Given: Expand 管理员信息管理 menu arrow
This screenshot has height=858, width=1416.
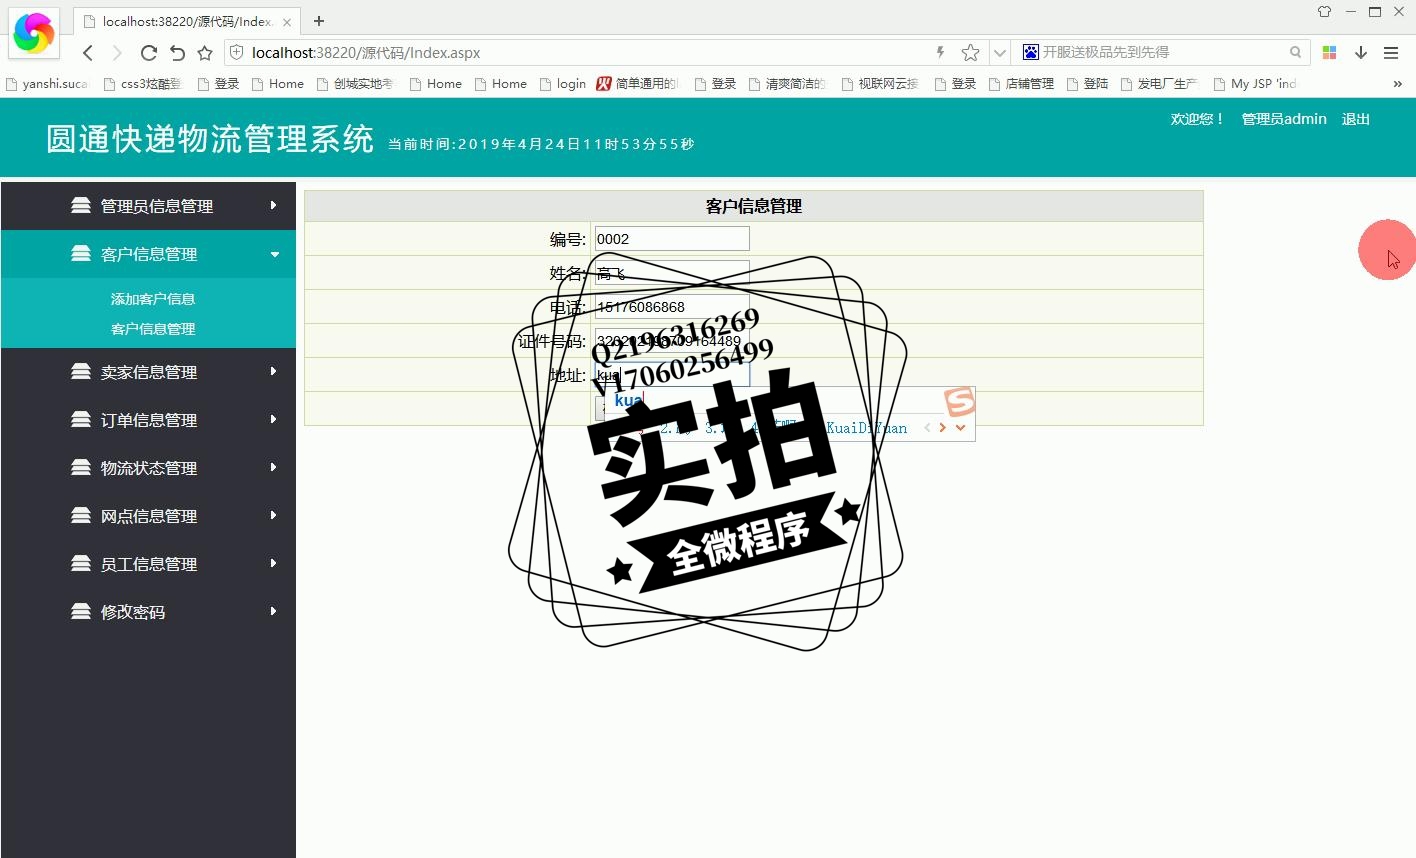Looking at the screenshot, I should point(274,205).
